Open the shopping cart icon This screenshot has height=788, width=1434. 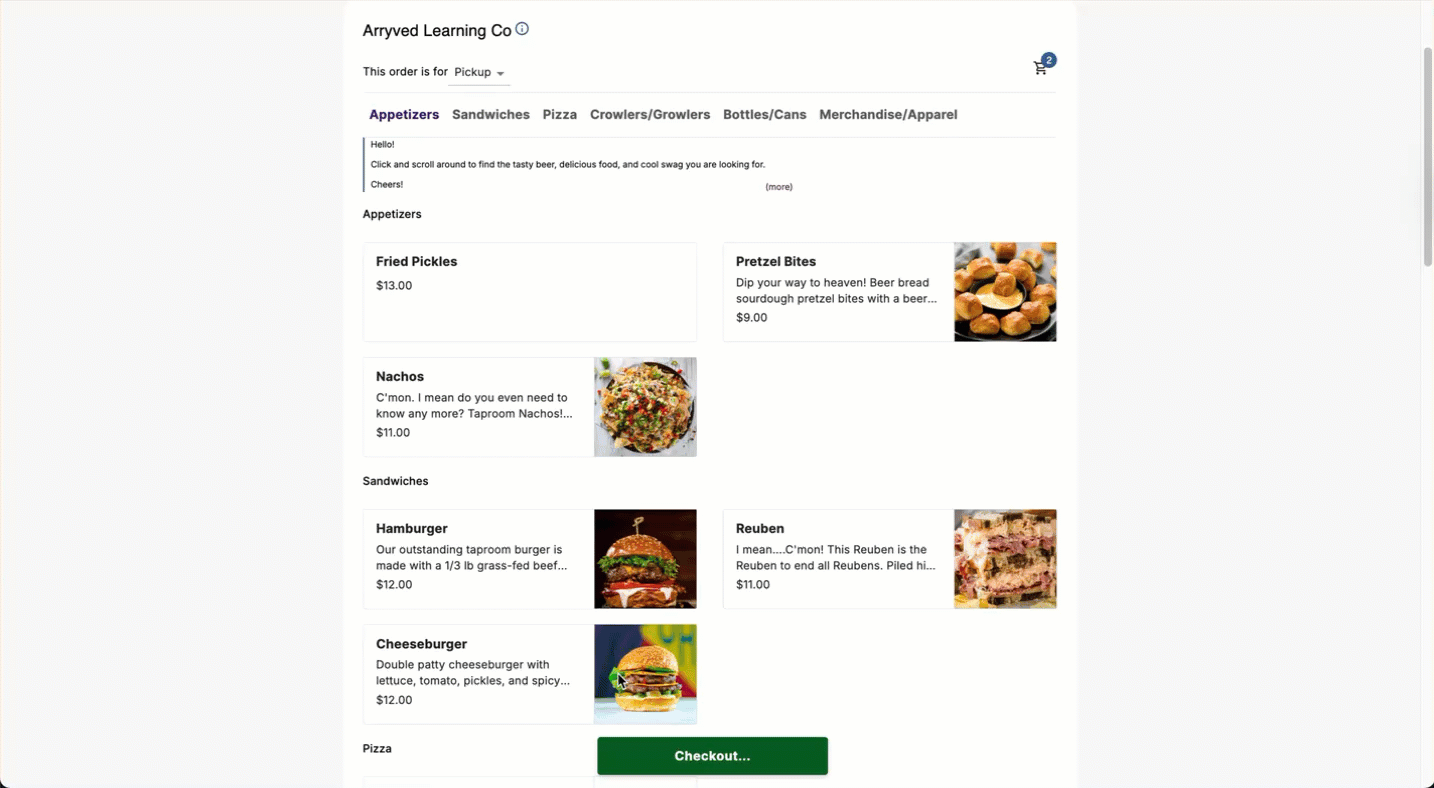1040,68
